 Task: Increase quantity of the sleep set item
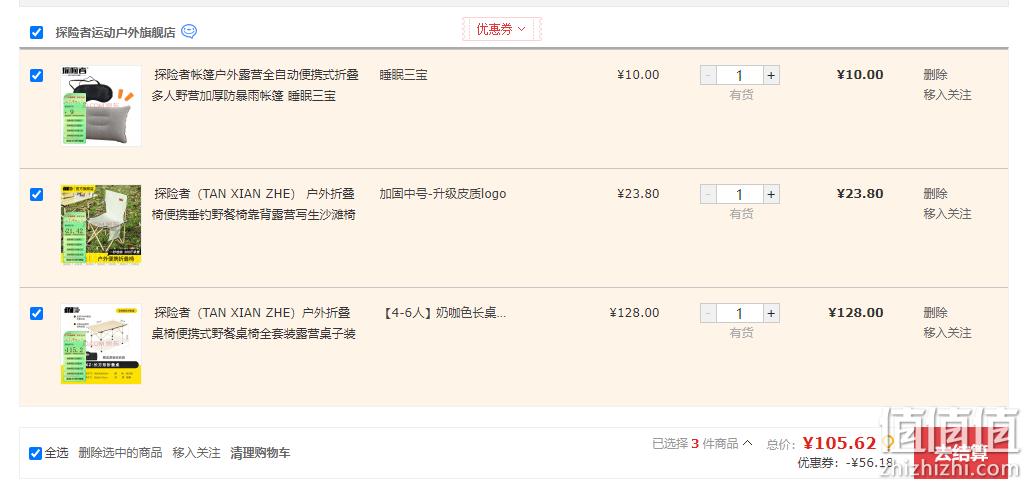[x=771, y=75]
